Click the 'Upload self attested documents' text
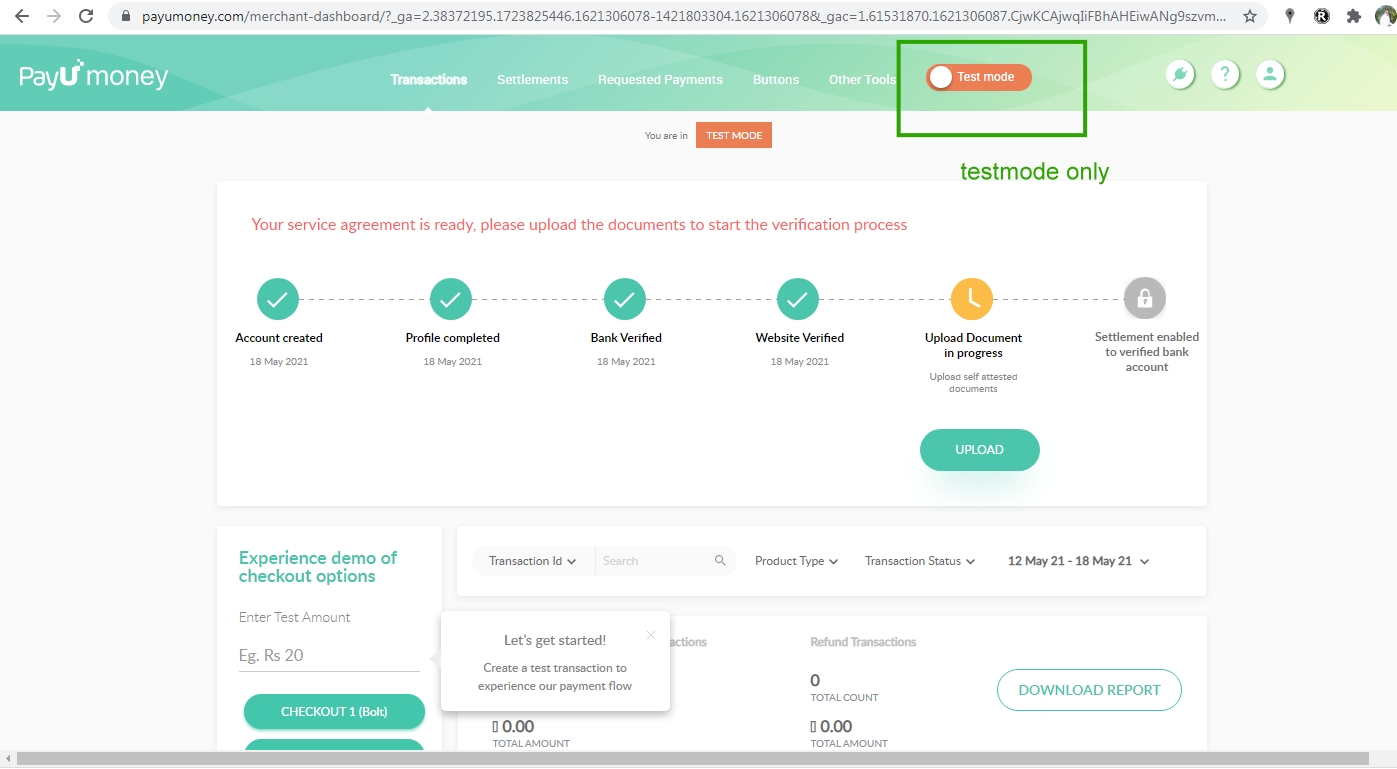1397x769 pixels. coord(972,383)
